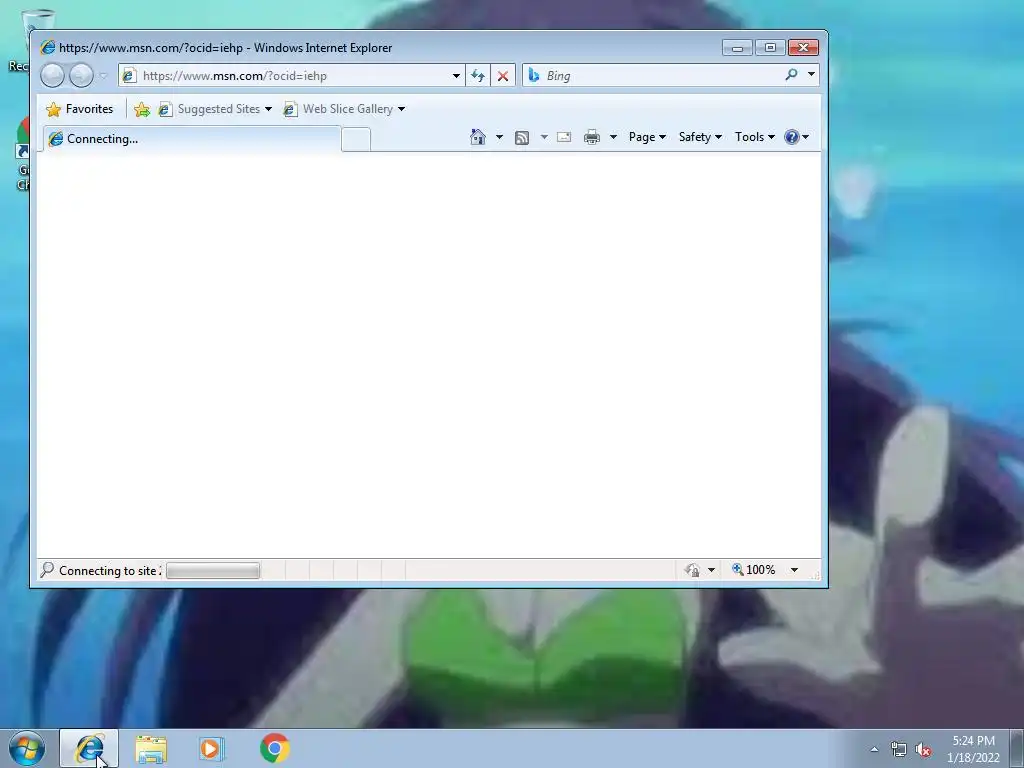1024x768 pixels.
Task: Click the security zone status icon
Action: [692, 570]
